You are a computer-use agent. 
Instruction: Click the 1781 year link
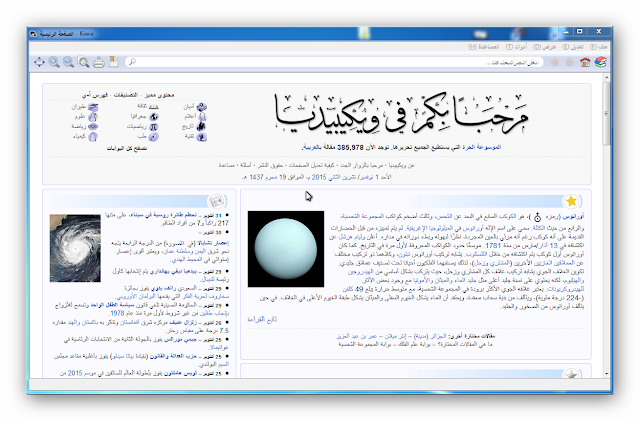[493, 245]
